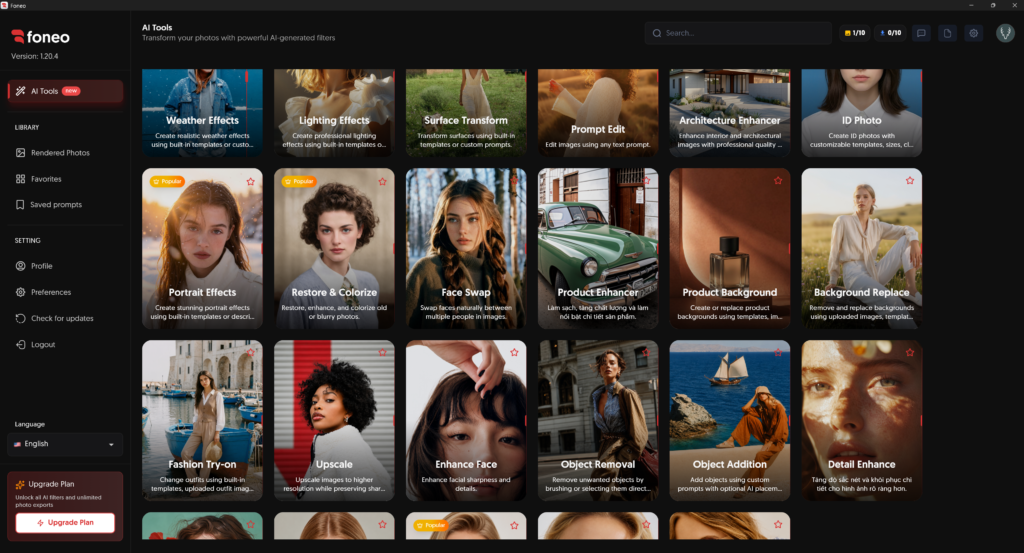Star the Background Replace tool

910,181
